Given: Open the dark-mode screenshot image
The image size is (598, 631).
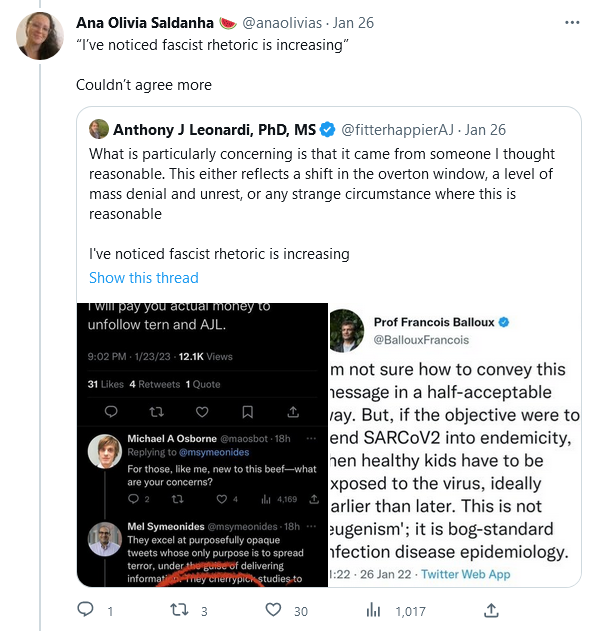Looking at the screenshot, I should click(202, 445).
